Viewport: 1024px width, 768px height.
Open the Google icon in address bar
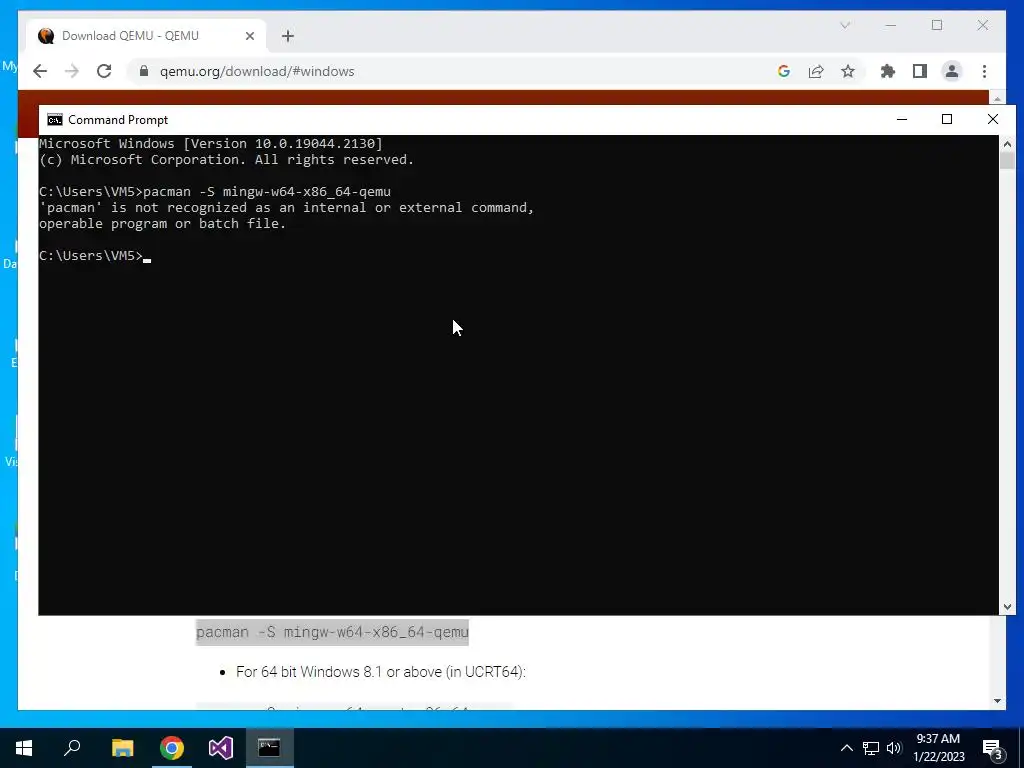pyautogui.click(x=784, y=71)
